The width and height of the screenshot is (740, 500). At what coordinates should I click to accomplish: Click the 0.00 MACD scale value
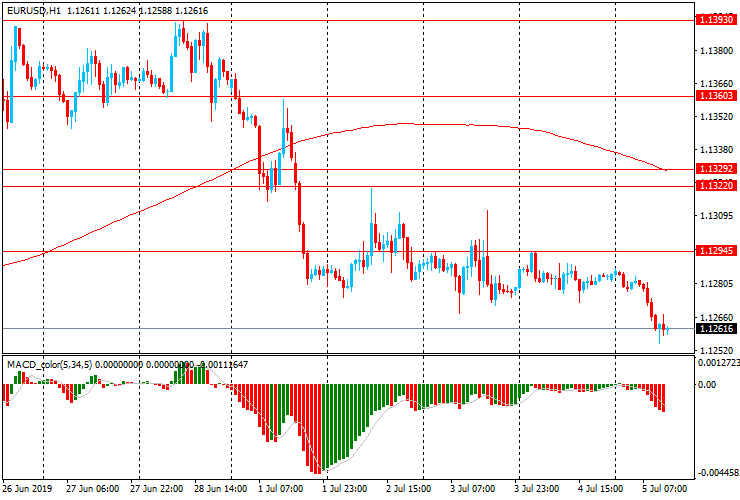coord(707,385)
